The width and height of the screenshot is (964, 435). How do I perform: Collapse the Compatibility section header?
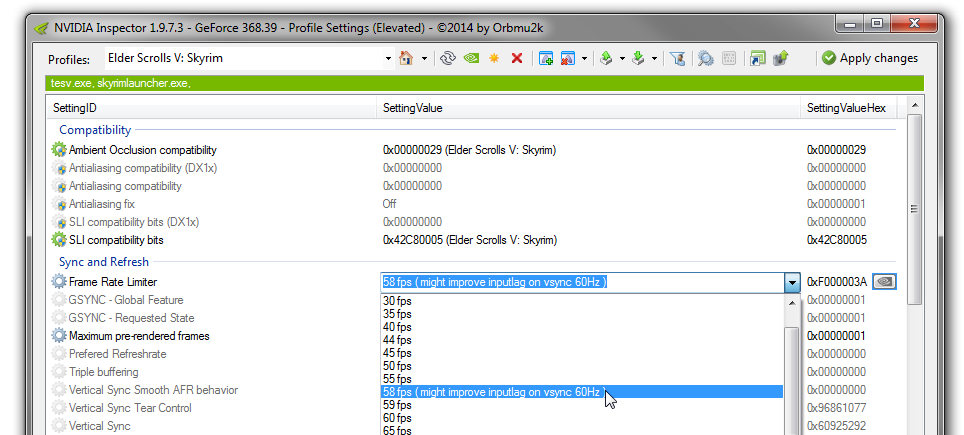95,130
